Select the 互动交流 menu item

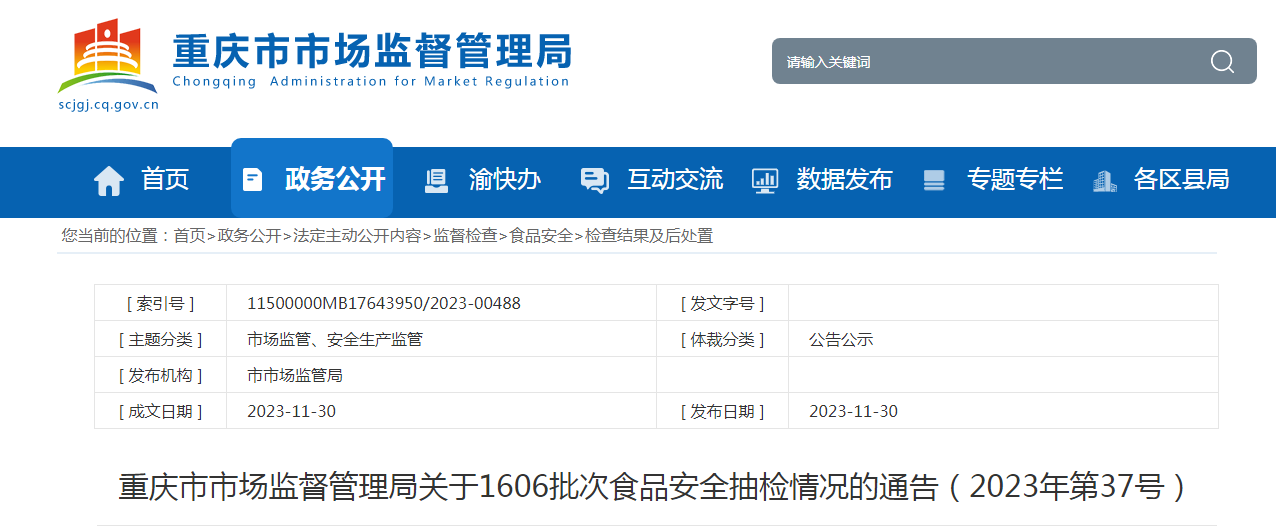tap(675, 180)
